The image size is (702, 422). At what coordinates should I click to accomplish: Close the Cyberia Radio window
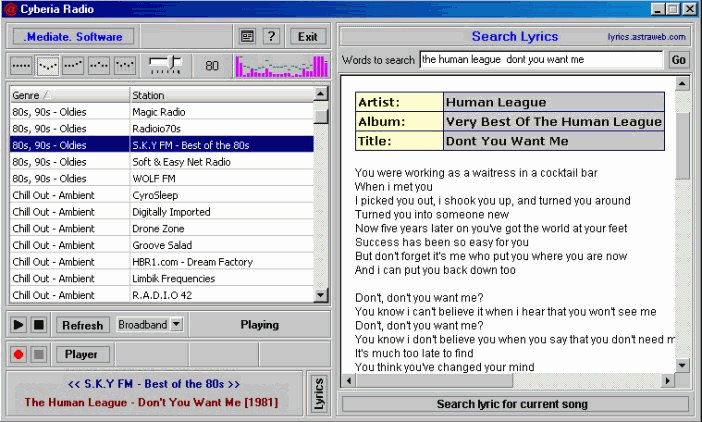click(690, 9)
